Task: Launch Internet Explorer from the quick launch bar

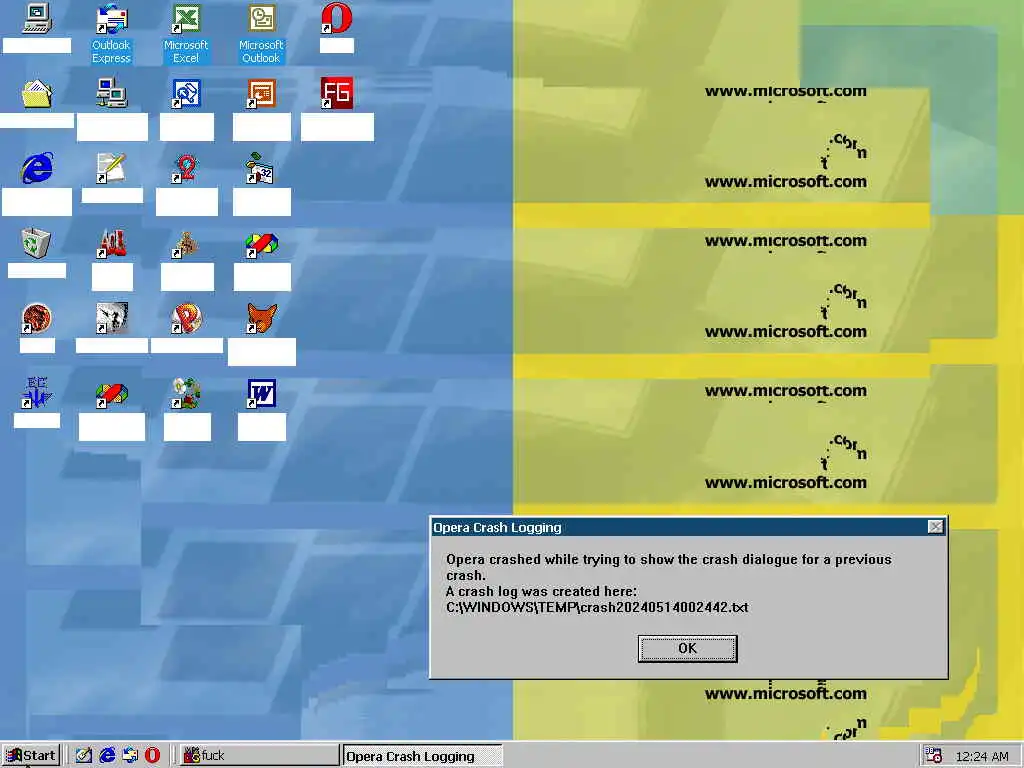Action: (x=107, y=756)
